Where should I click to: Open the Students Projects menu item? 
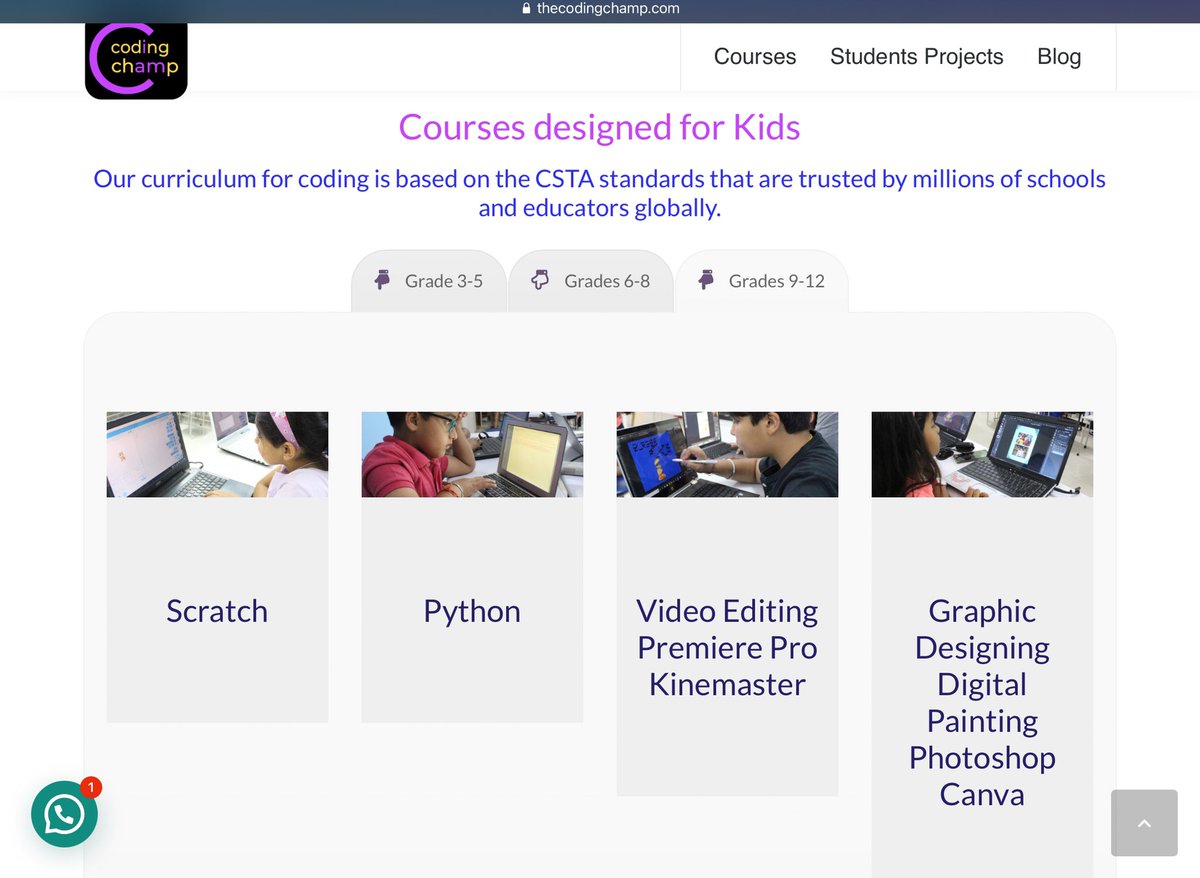917,57
